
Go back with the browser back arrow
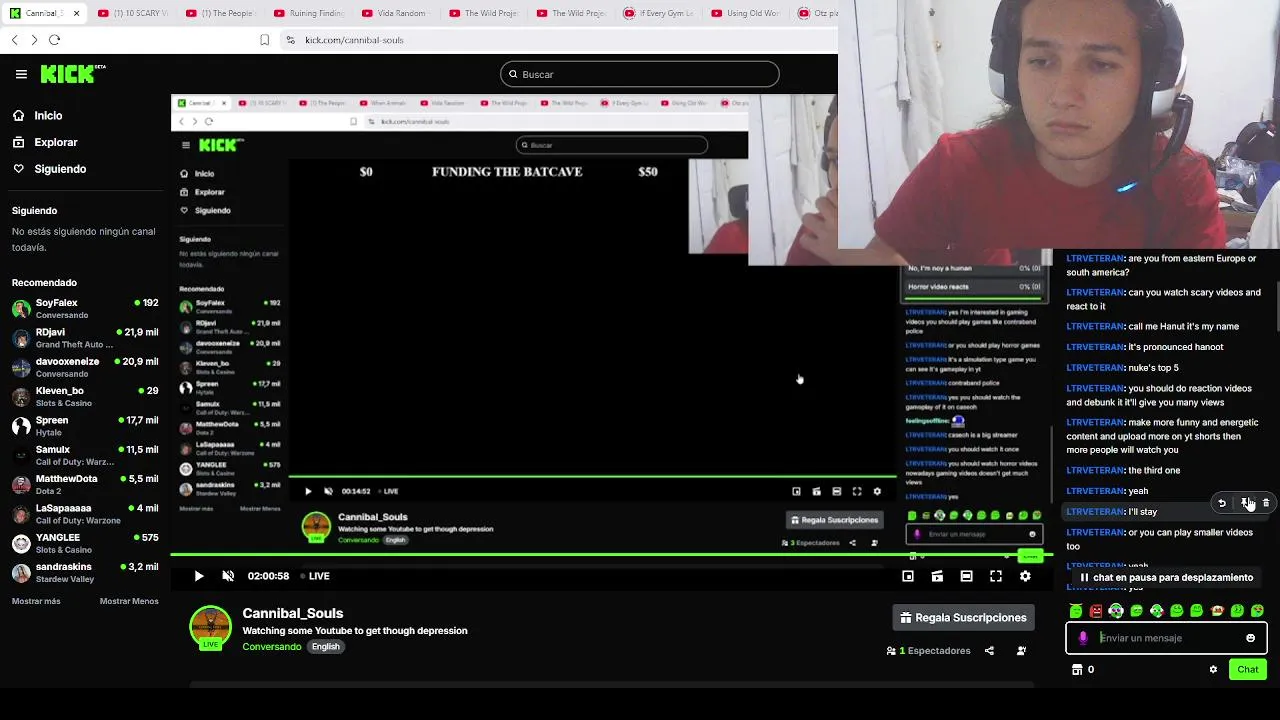(14, 40)
